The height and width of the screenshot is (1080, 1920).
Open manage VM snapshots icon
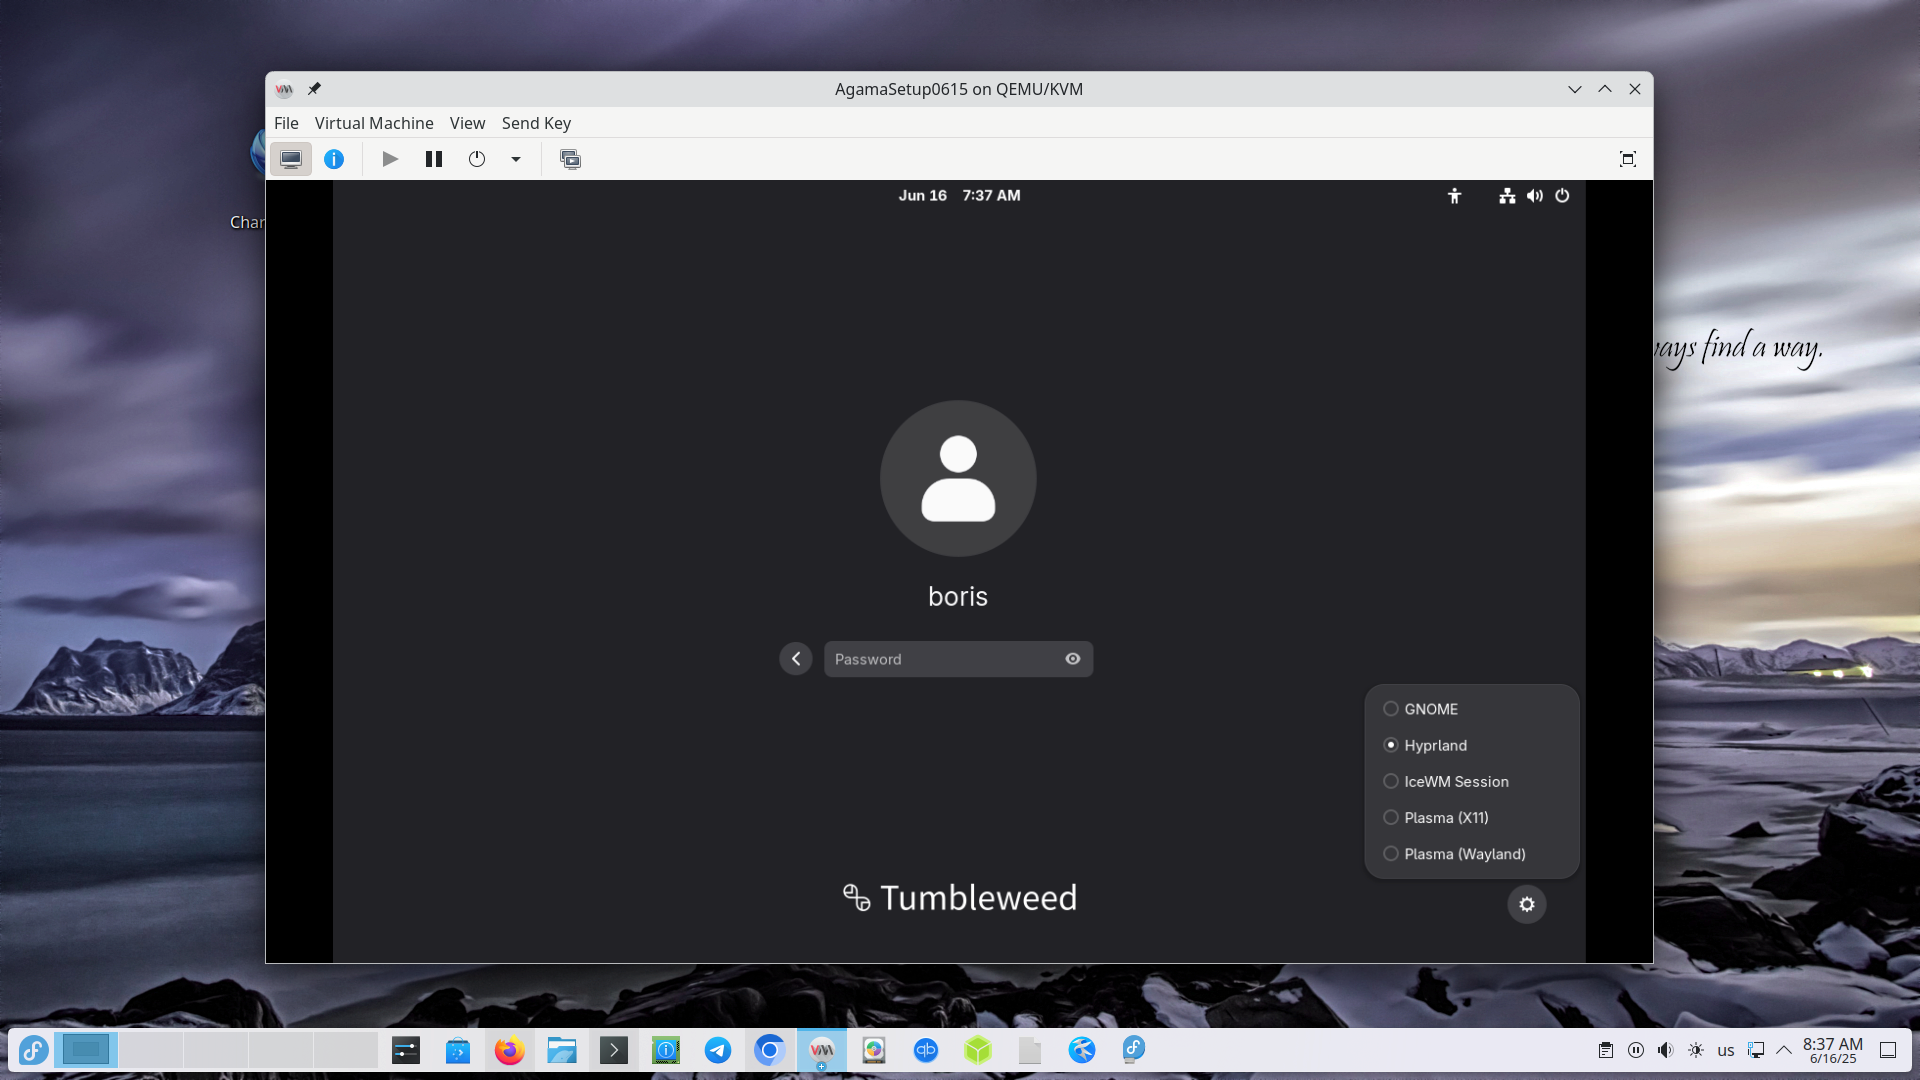pyautogui.click(x=570, y=159)
